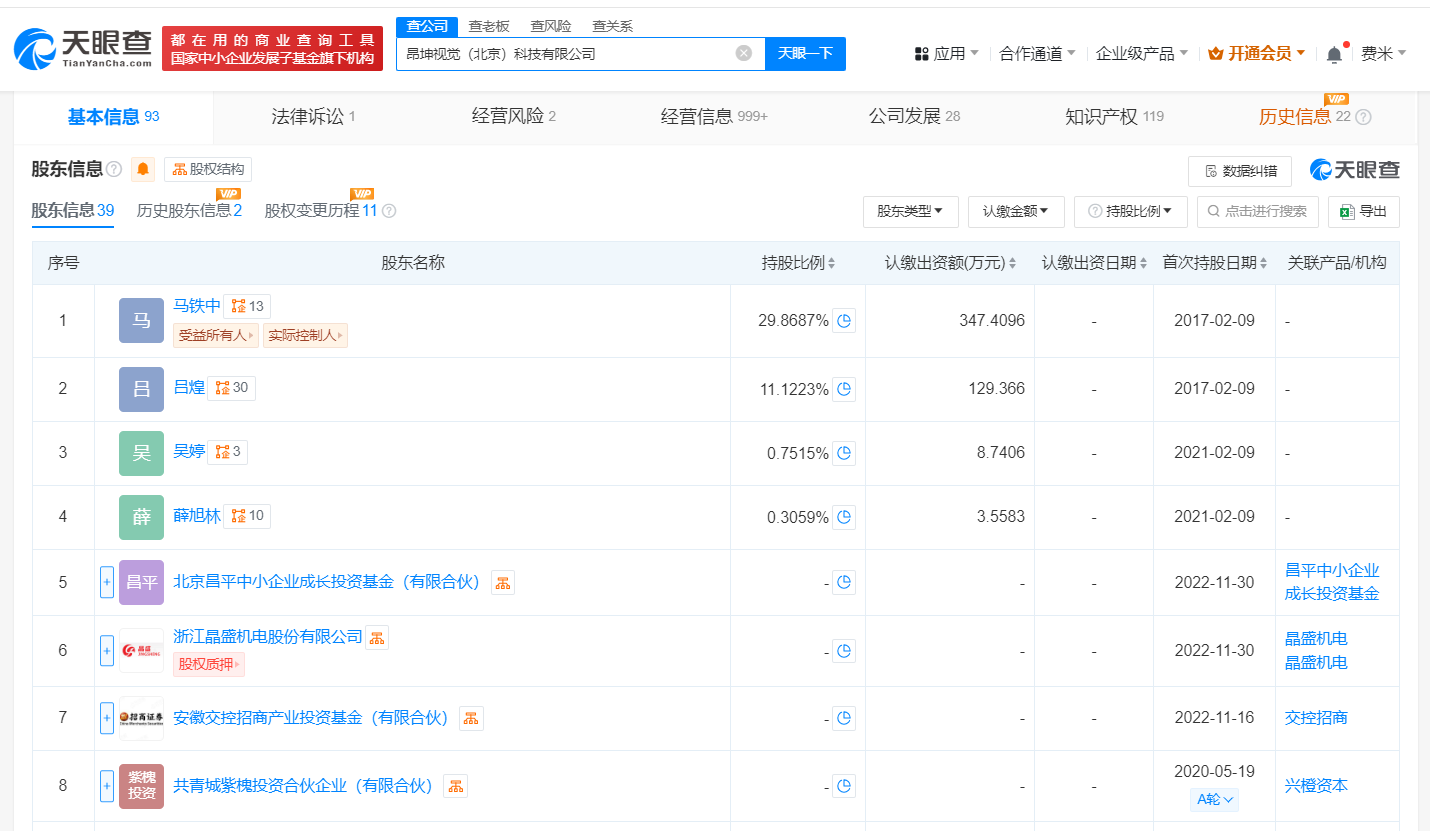Open the 股东类型 filter dropdown
The image size is (1430, 831).
coord(910,211)
